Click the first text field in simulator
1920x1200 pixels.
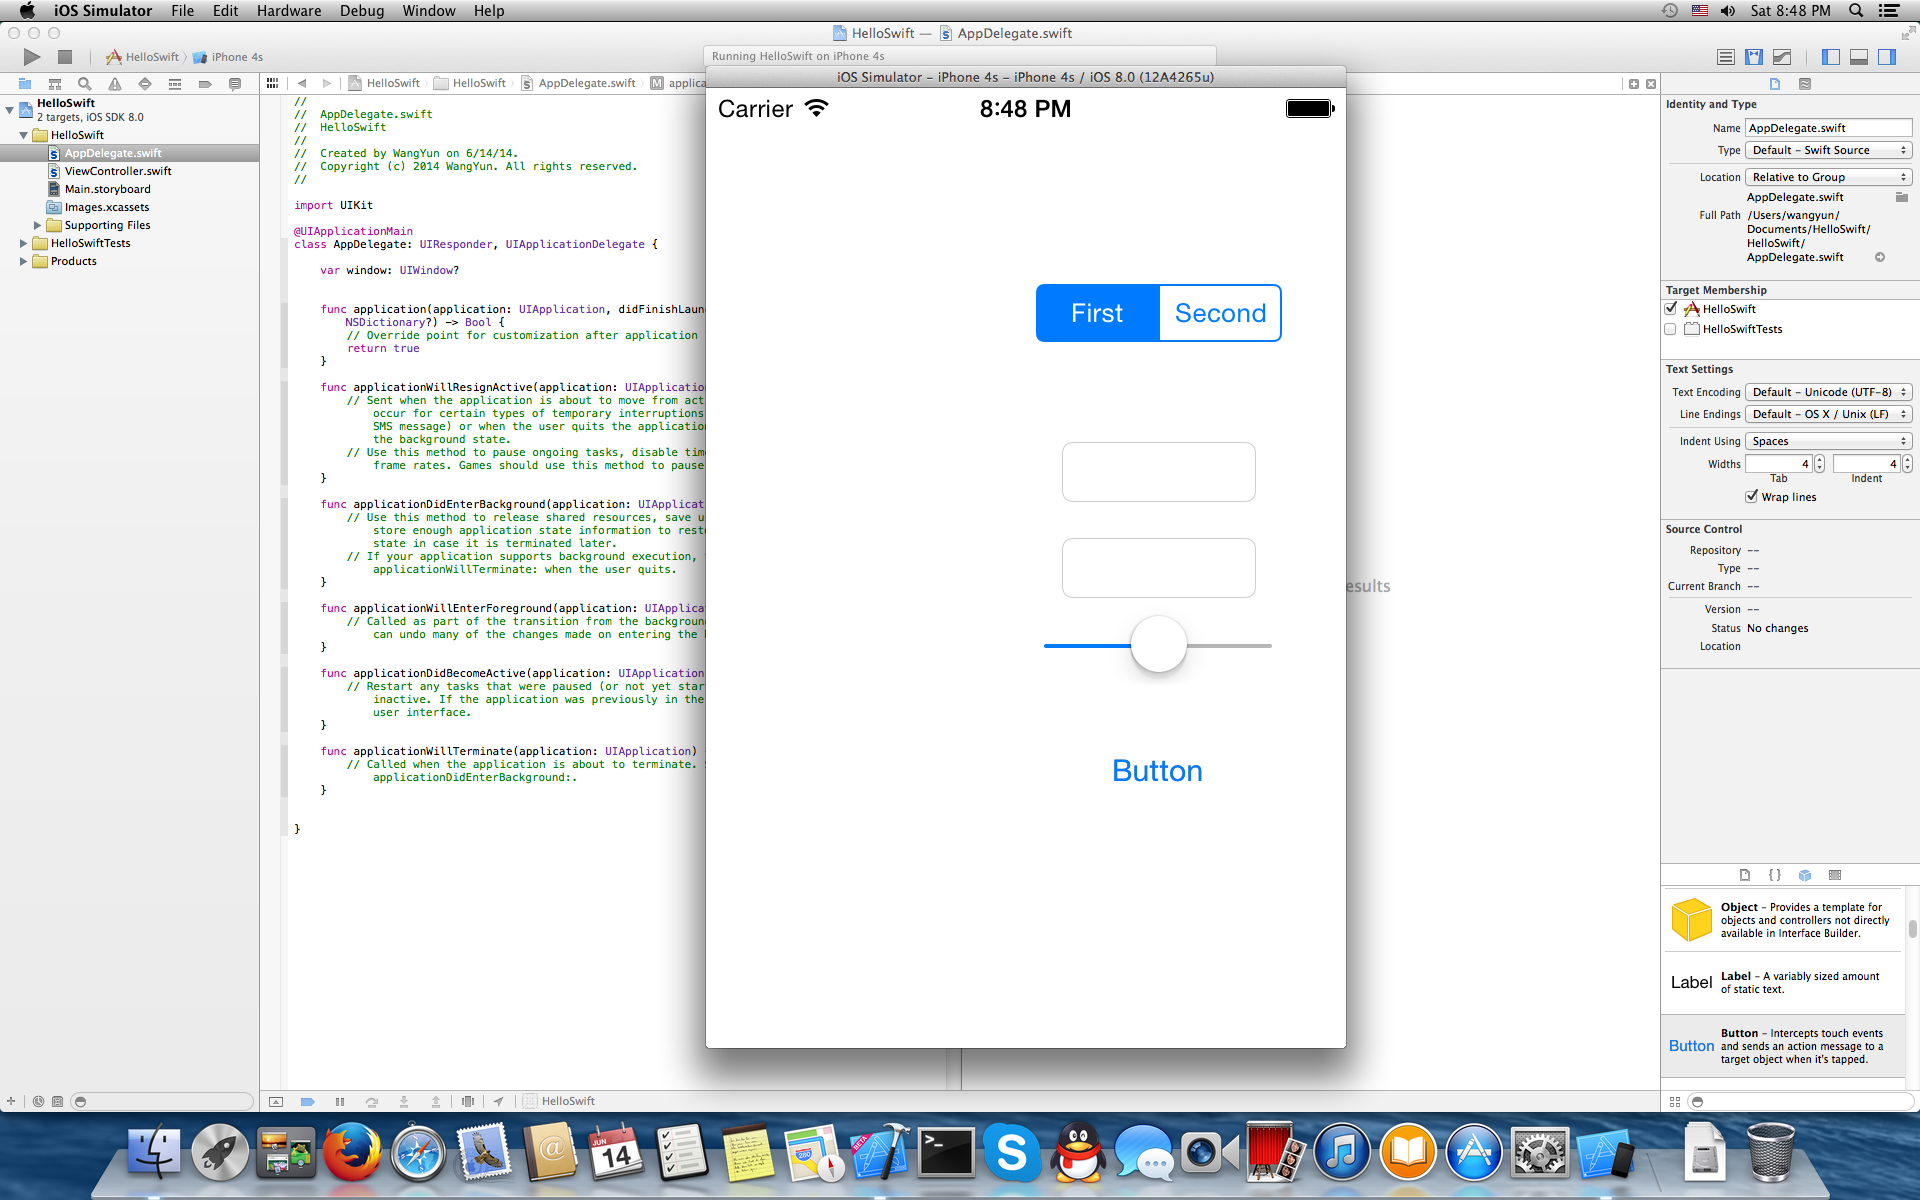click(x=1158, y=472)
